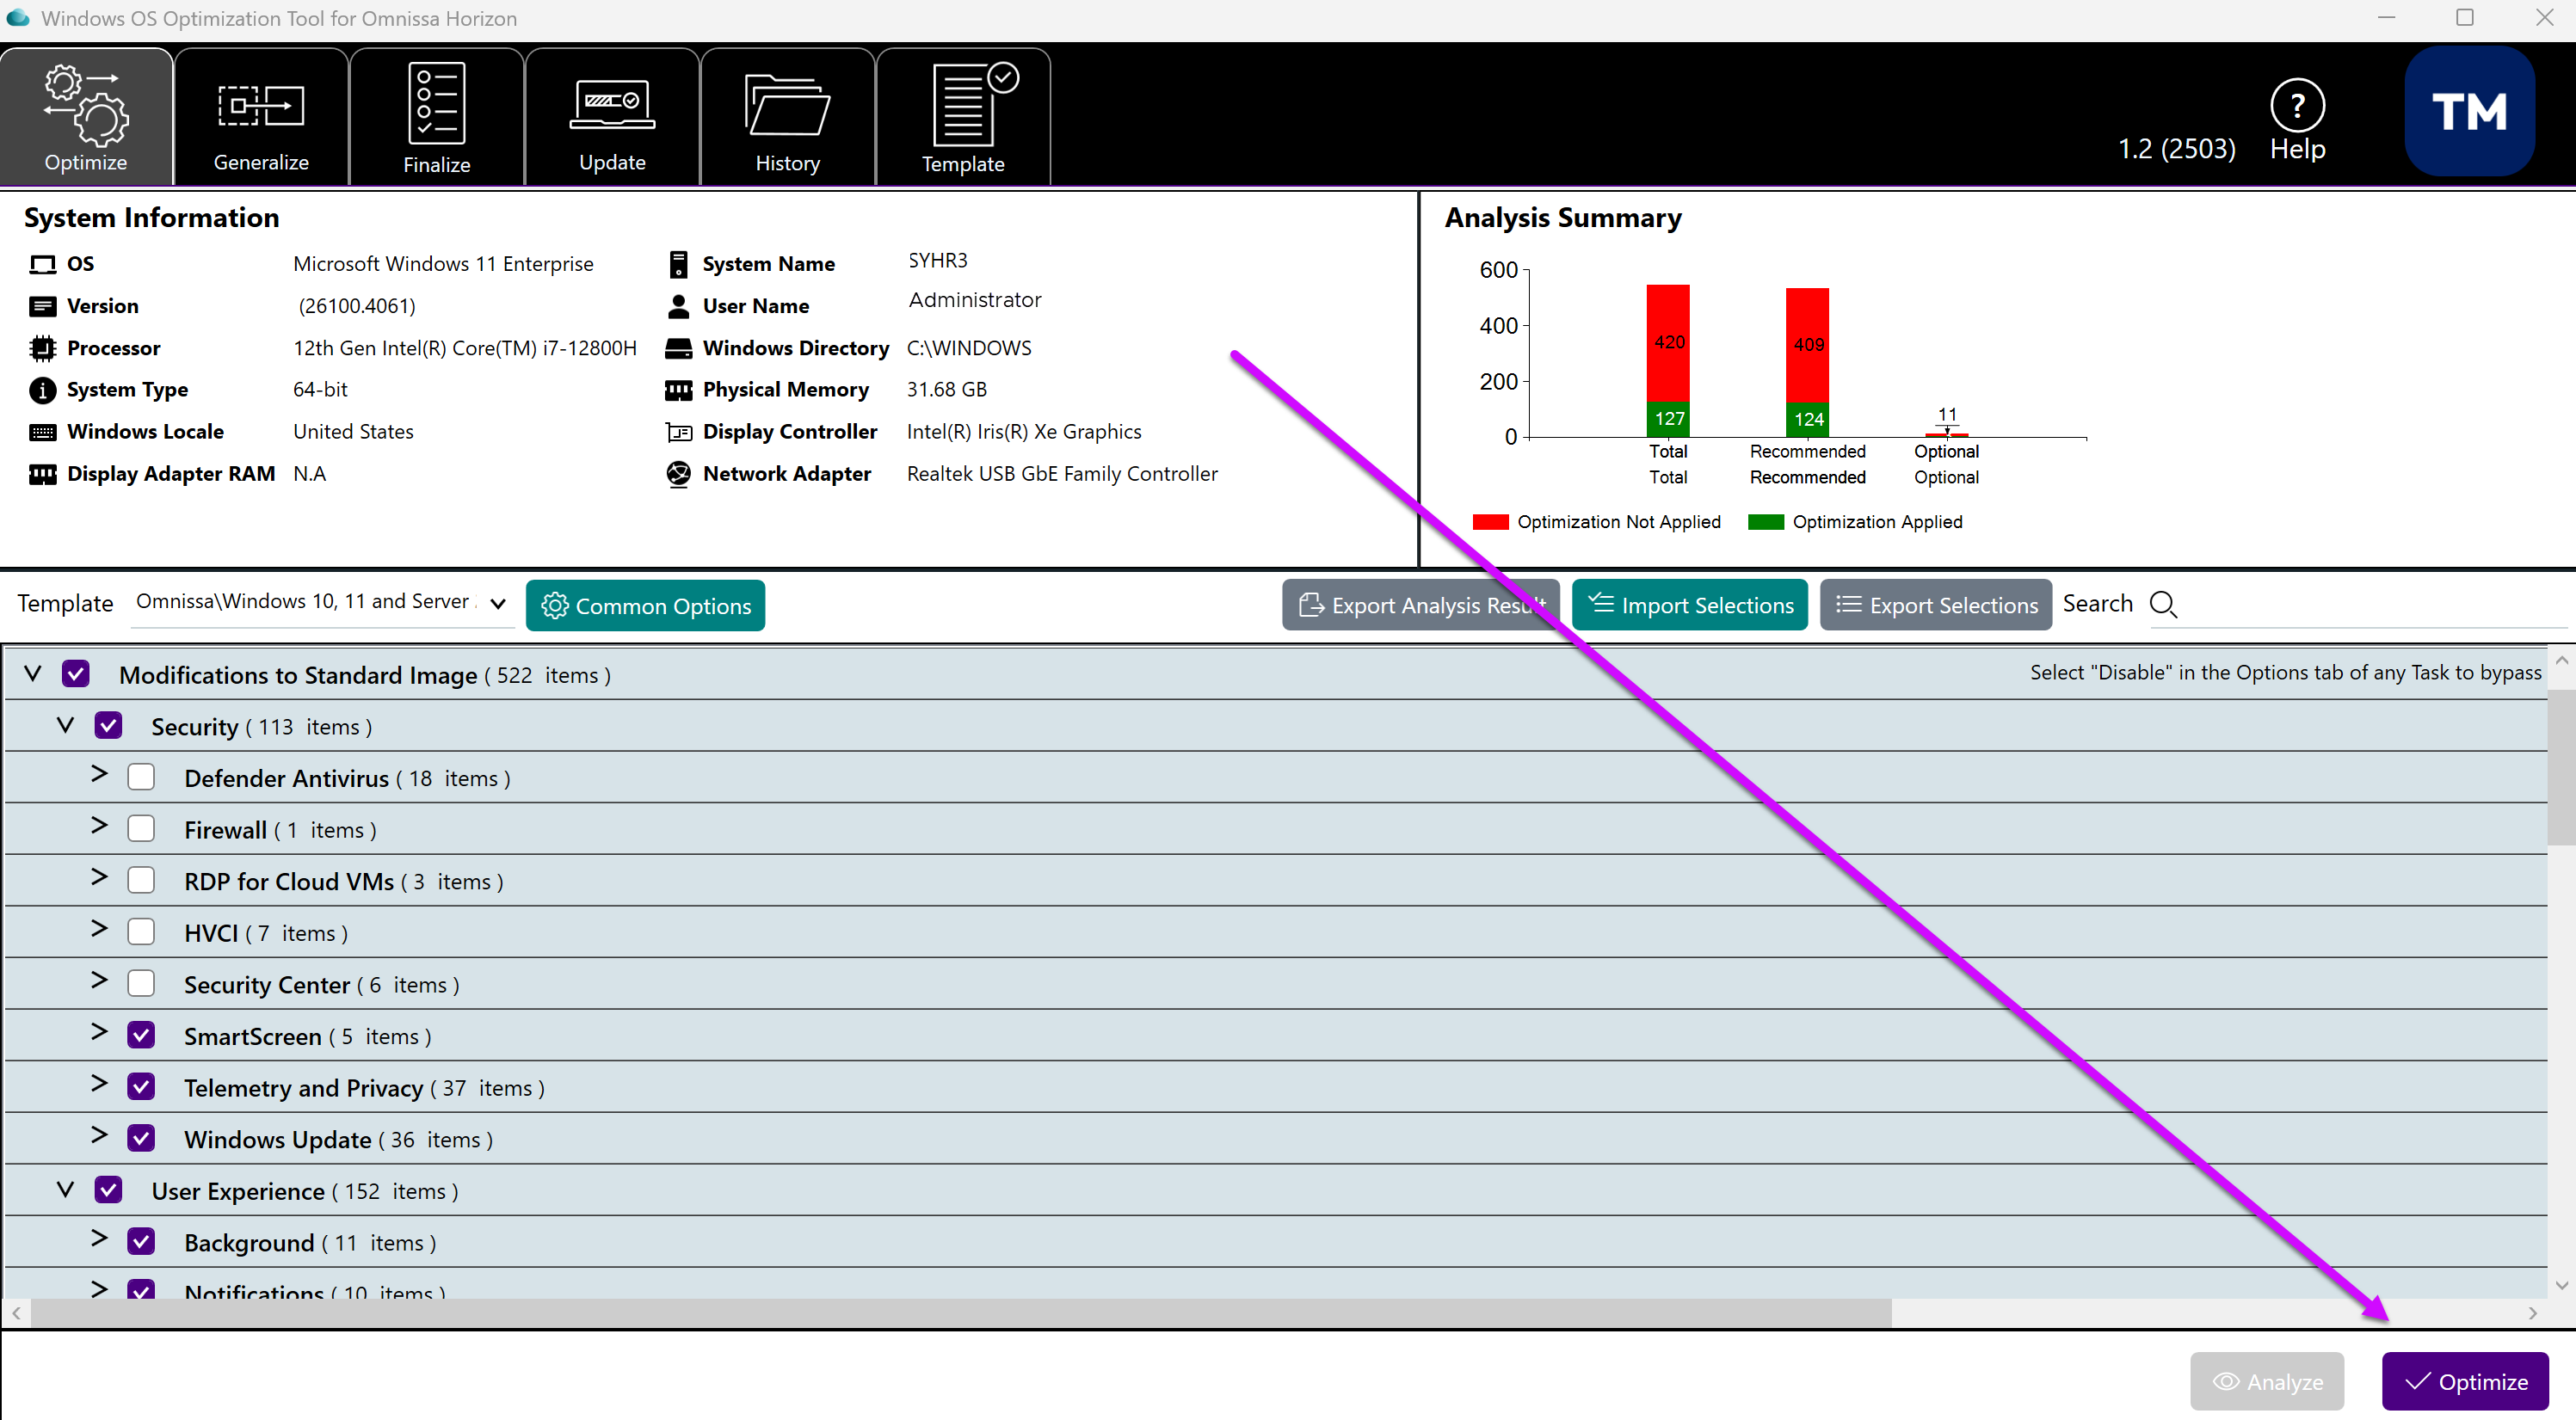Click Export Selections button
Screen dimensions: 2576x1420
1936,605
